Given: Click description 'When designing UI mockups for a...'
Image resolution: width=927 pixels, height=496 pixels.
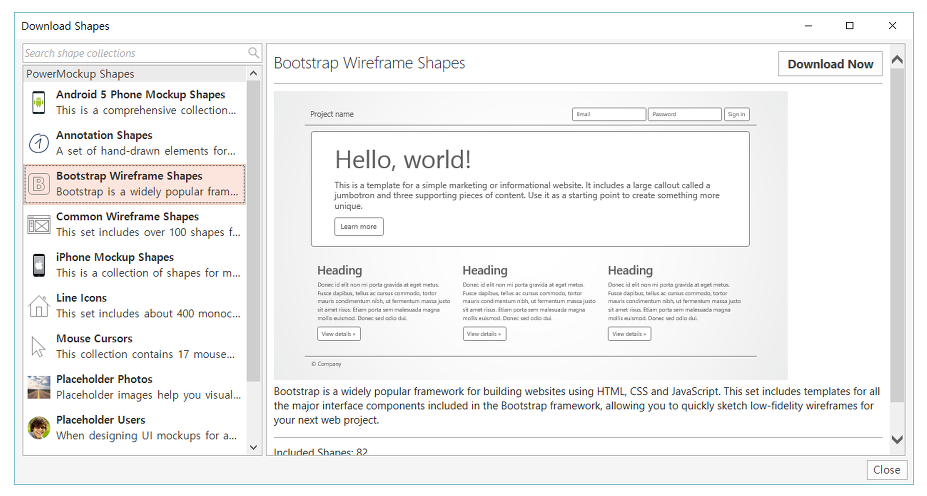Looking at the screenshot, I should (147, 436).
